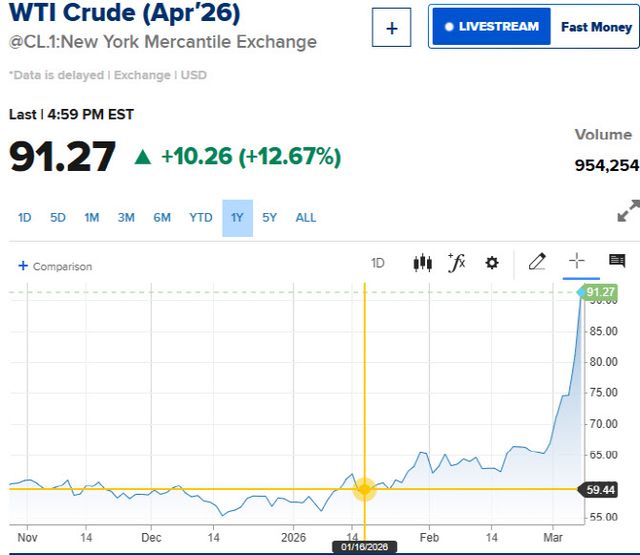The image size is (640, 555).
Task: Toggle the crosshair cursor tool
Action: (x=577, y=262)
